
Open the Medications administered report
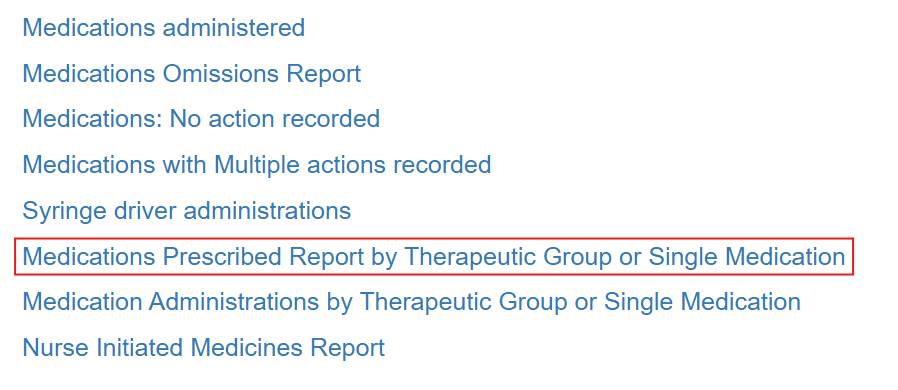pyautogui.click(x=163, y=27)
